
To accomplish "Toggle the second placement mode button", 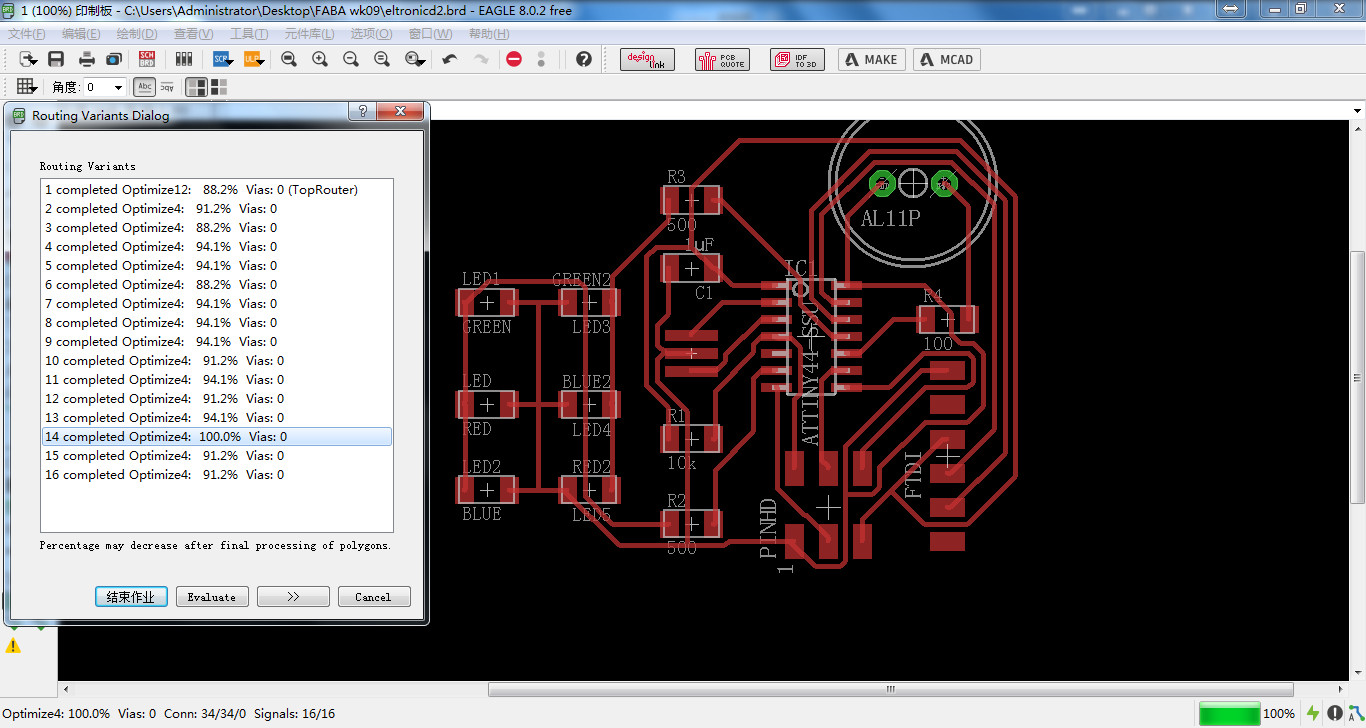I will click(x=218, y=87).
